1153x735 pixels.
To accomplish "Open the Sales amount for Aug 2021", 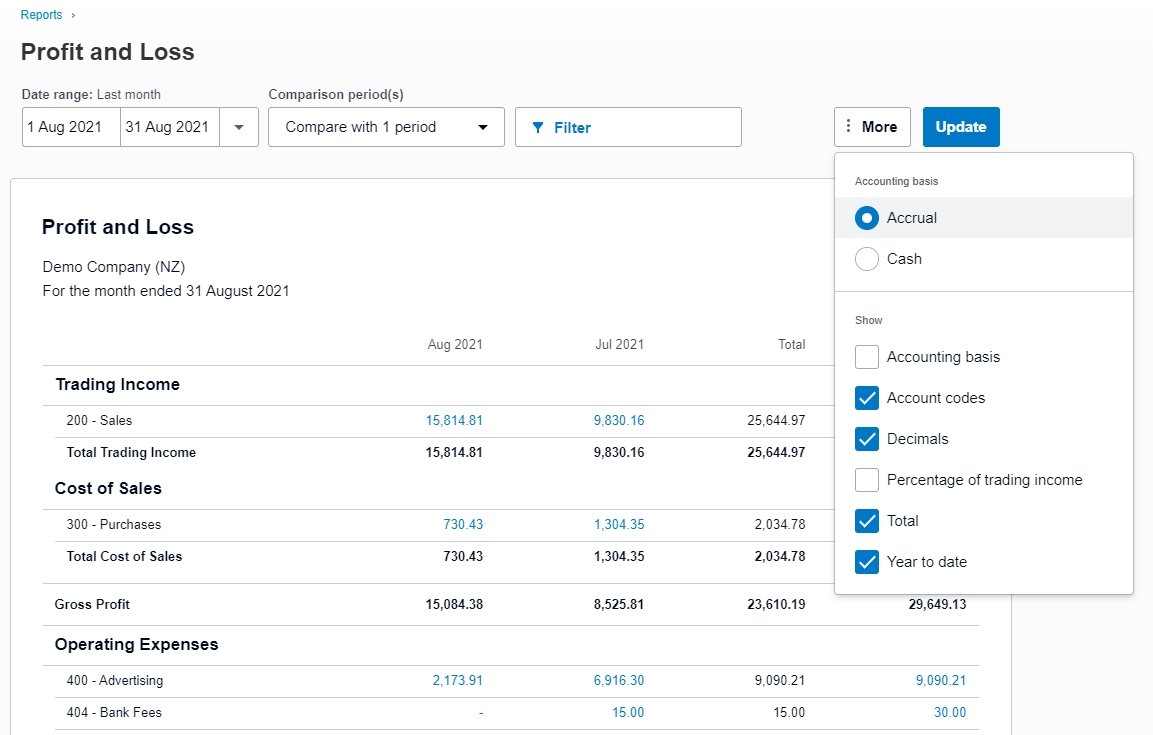I will point(455,420).
